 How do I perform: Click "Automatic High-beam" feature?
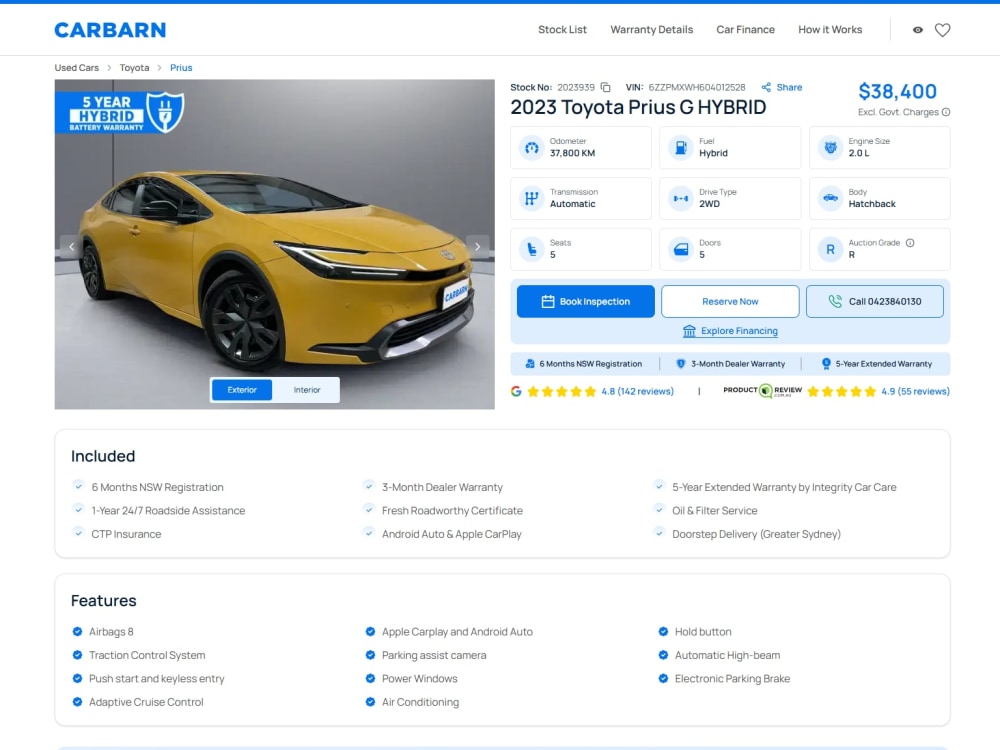(x=727, y=655)
